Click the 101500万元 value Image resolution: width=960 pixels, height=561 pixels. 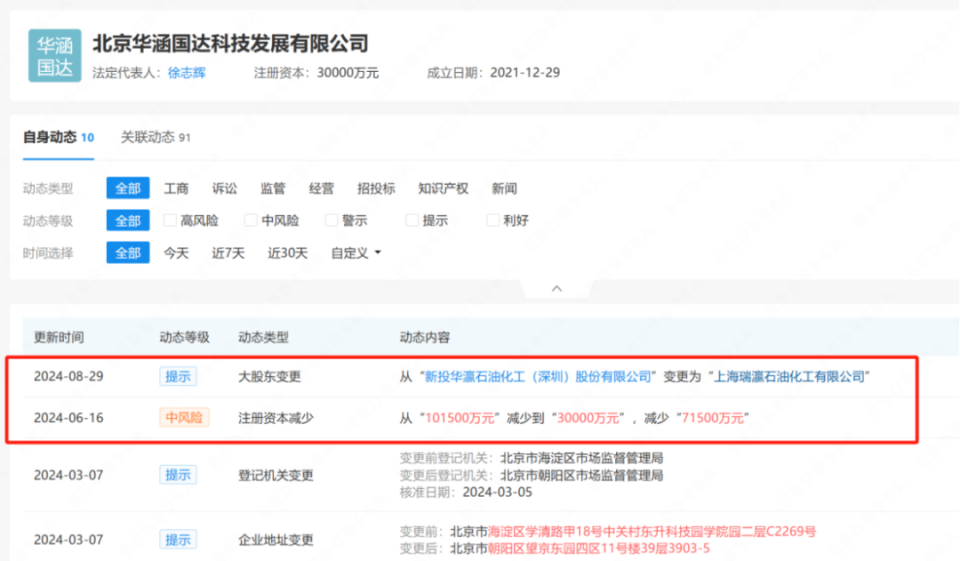click(459, 418)
